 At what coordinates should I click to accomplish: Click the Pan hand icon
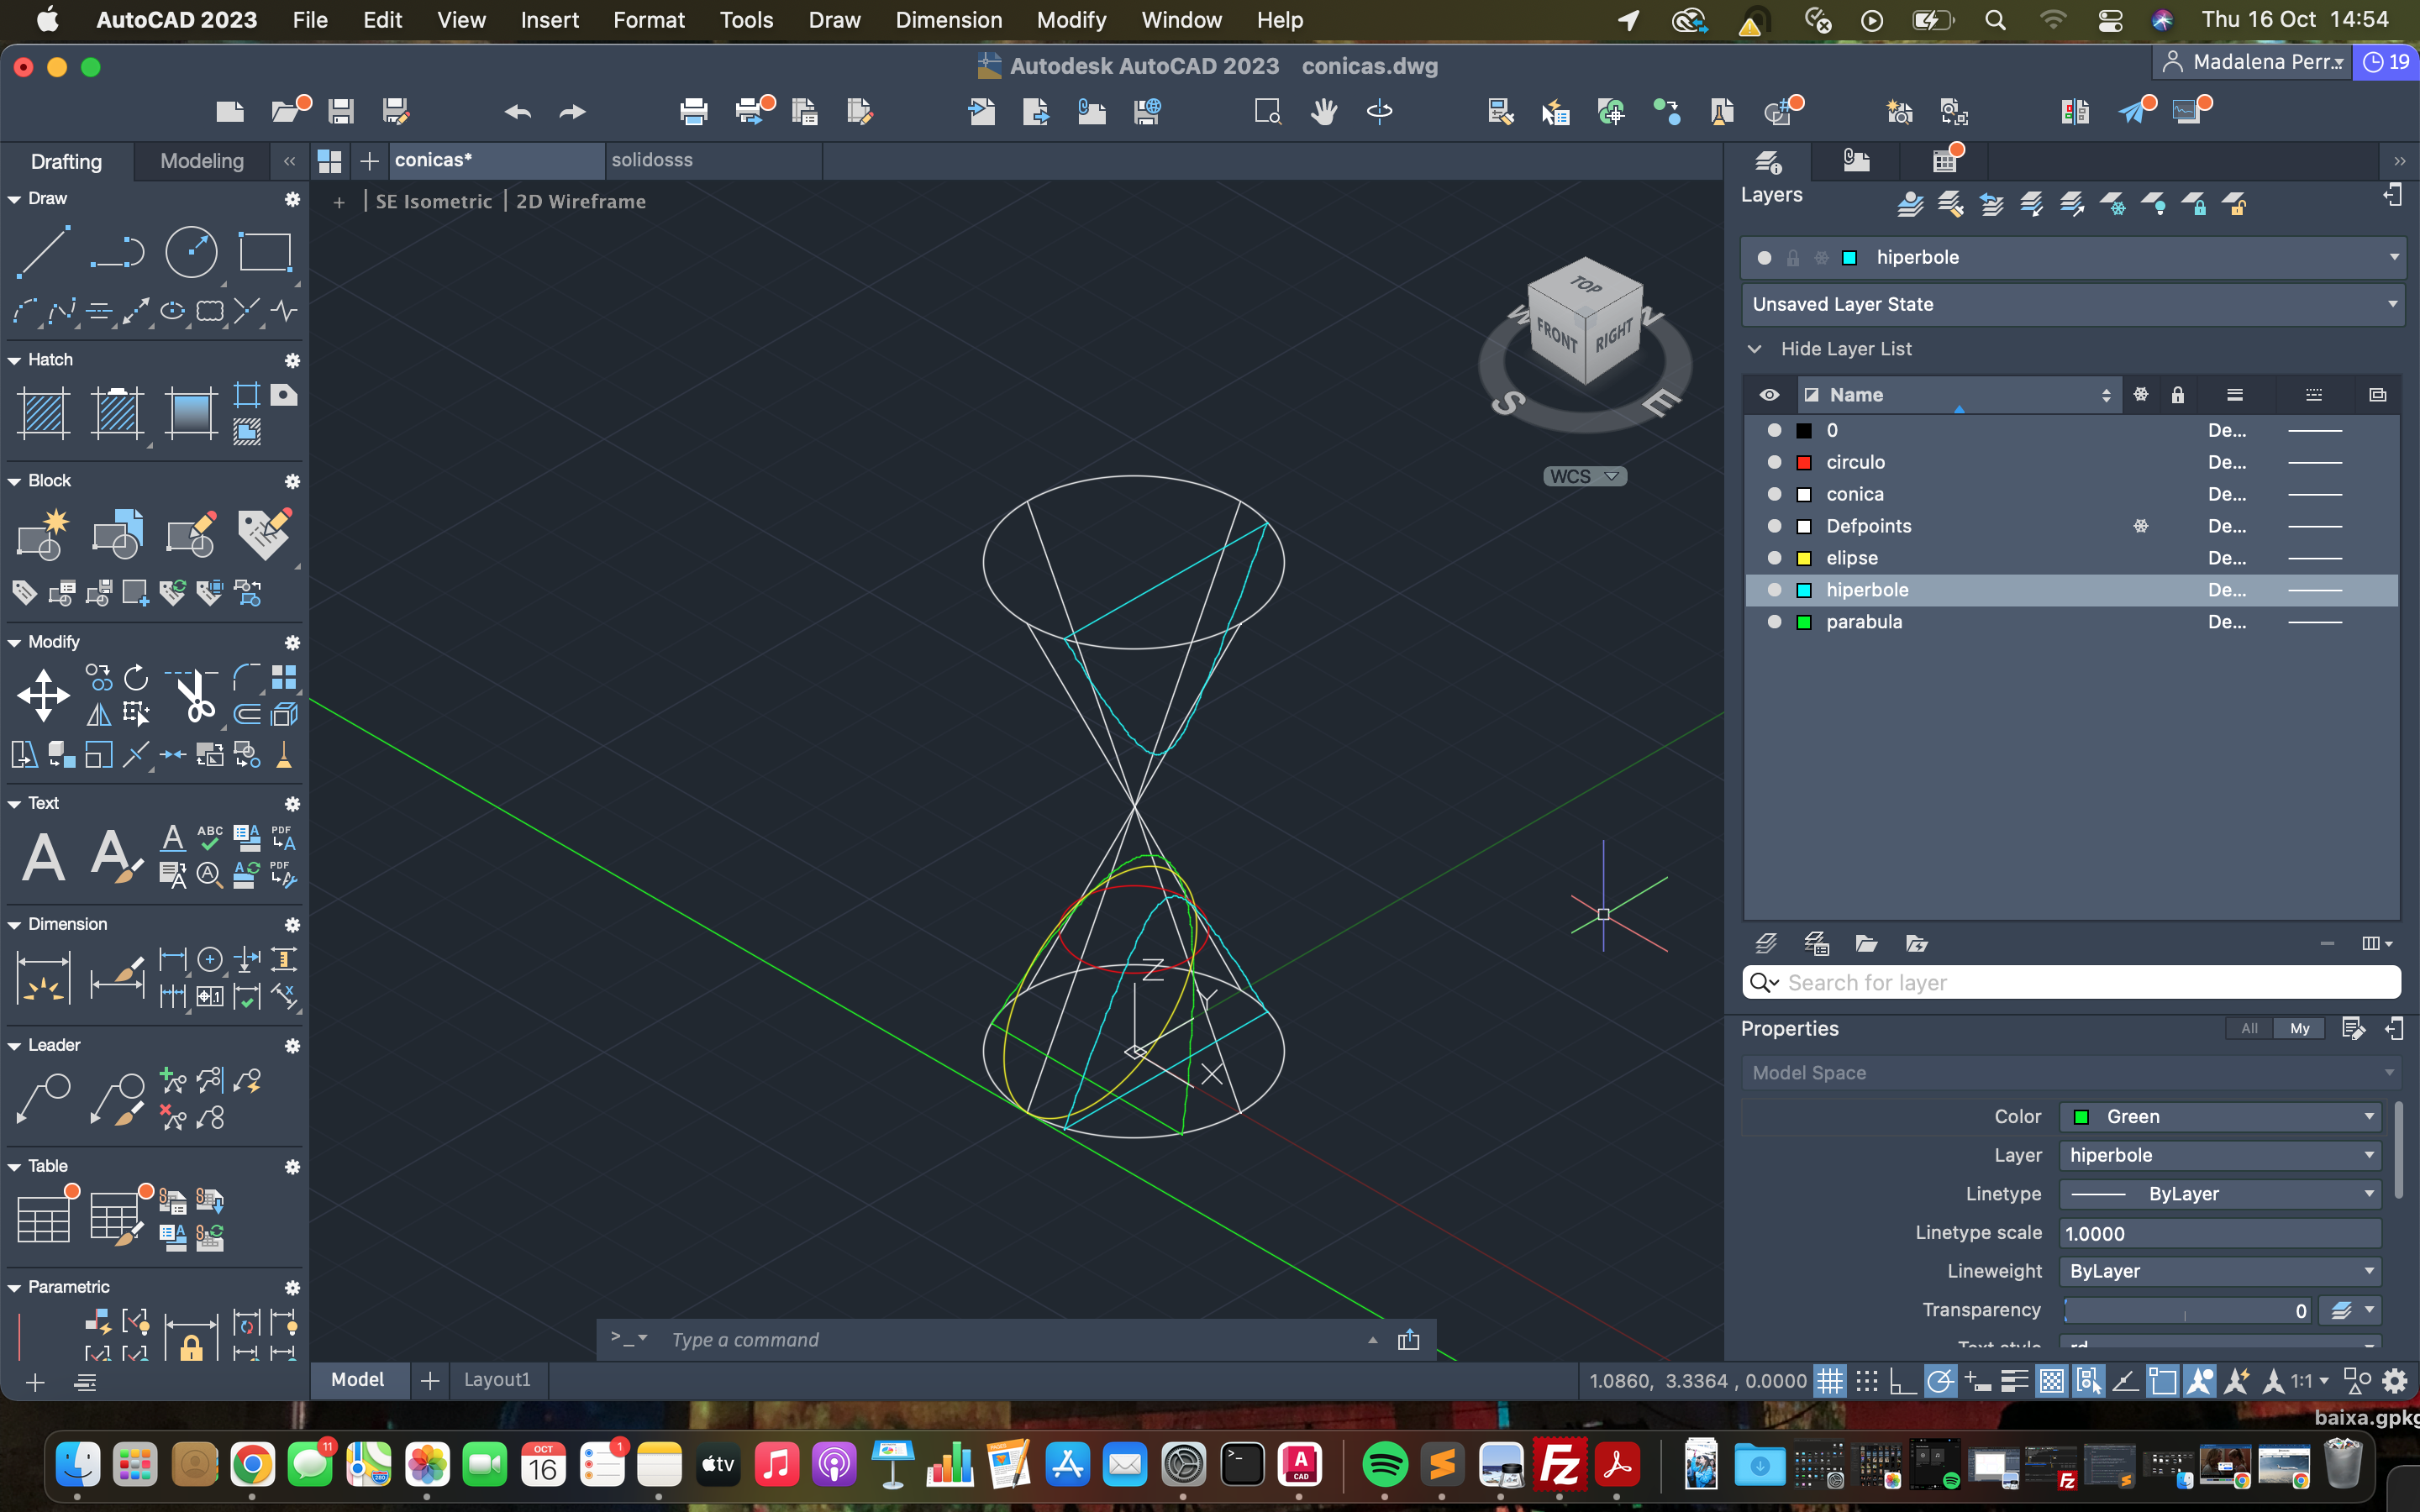(x=1324, y=111)
